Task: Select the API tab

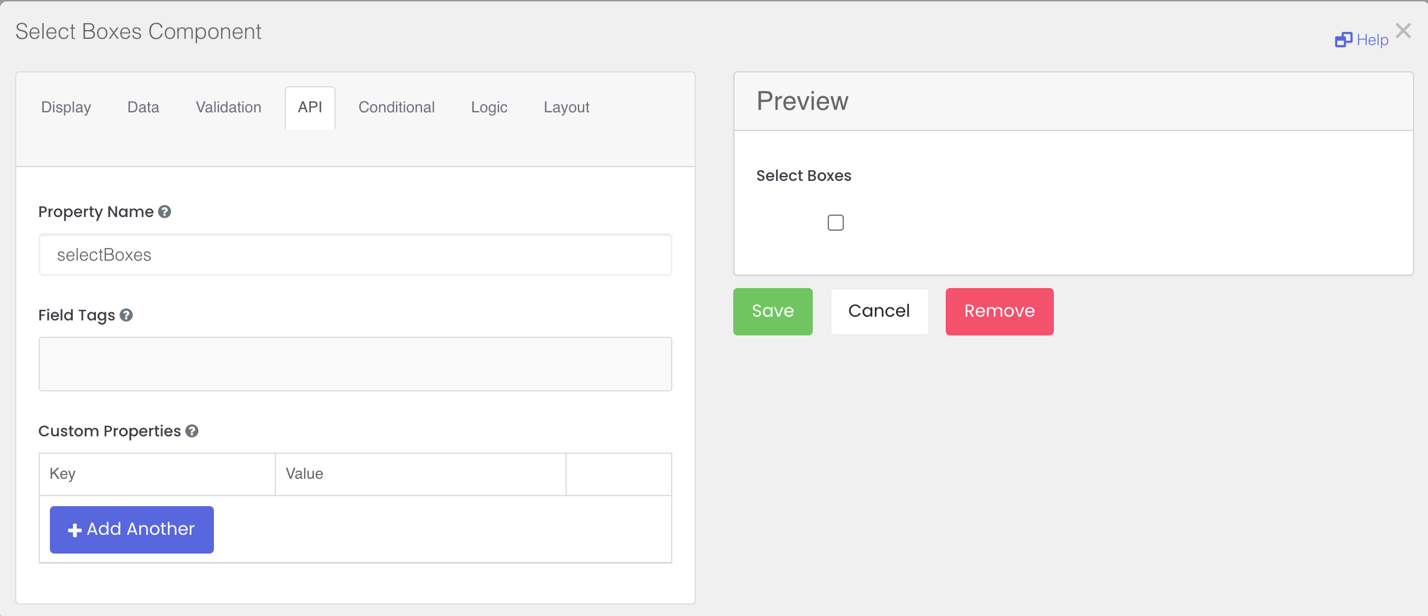Action: click(x=310, y=107)
